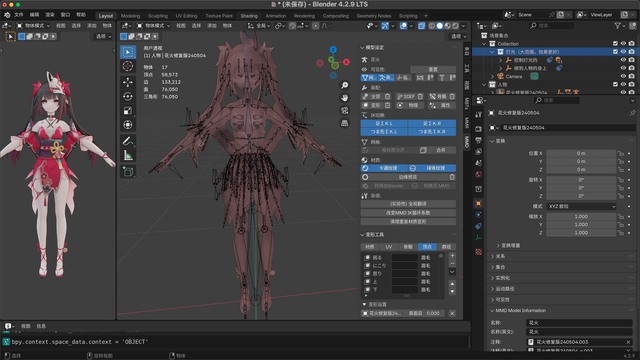Collapse the 人物 collection in outliner

pos(484,85)
